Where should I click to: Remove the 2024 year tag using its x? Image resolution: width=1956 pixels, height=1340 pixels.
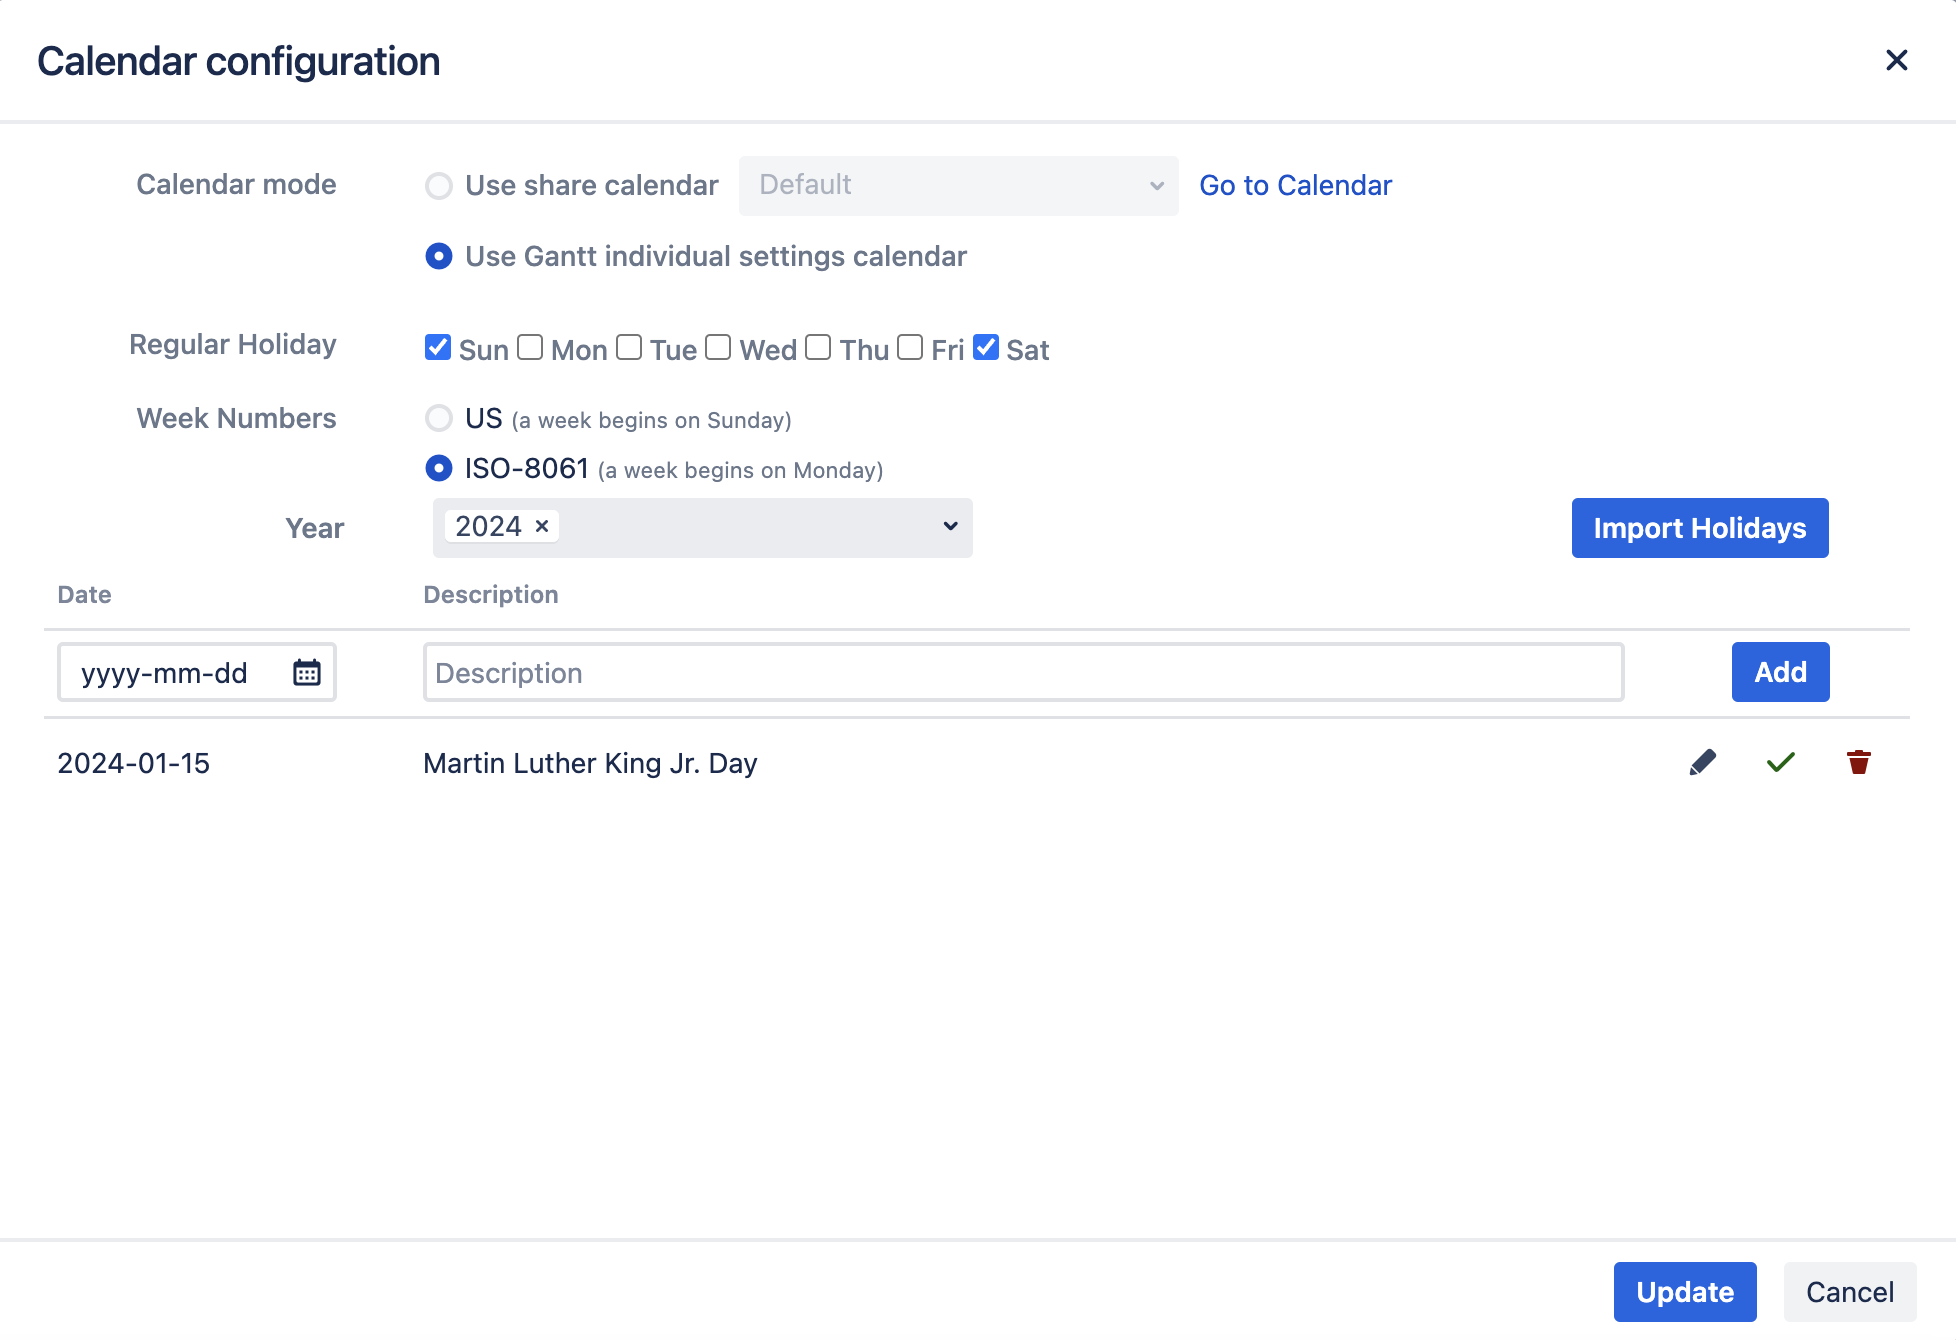pos(542,526)
